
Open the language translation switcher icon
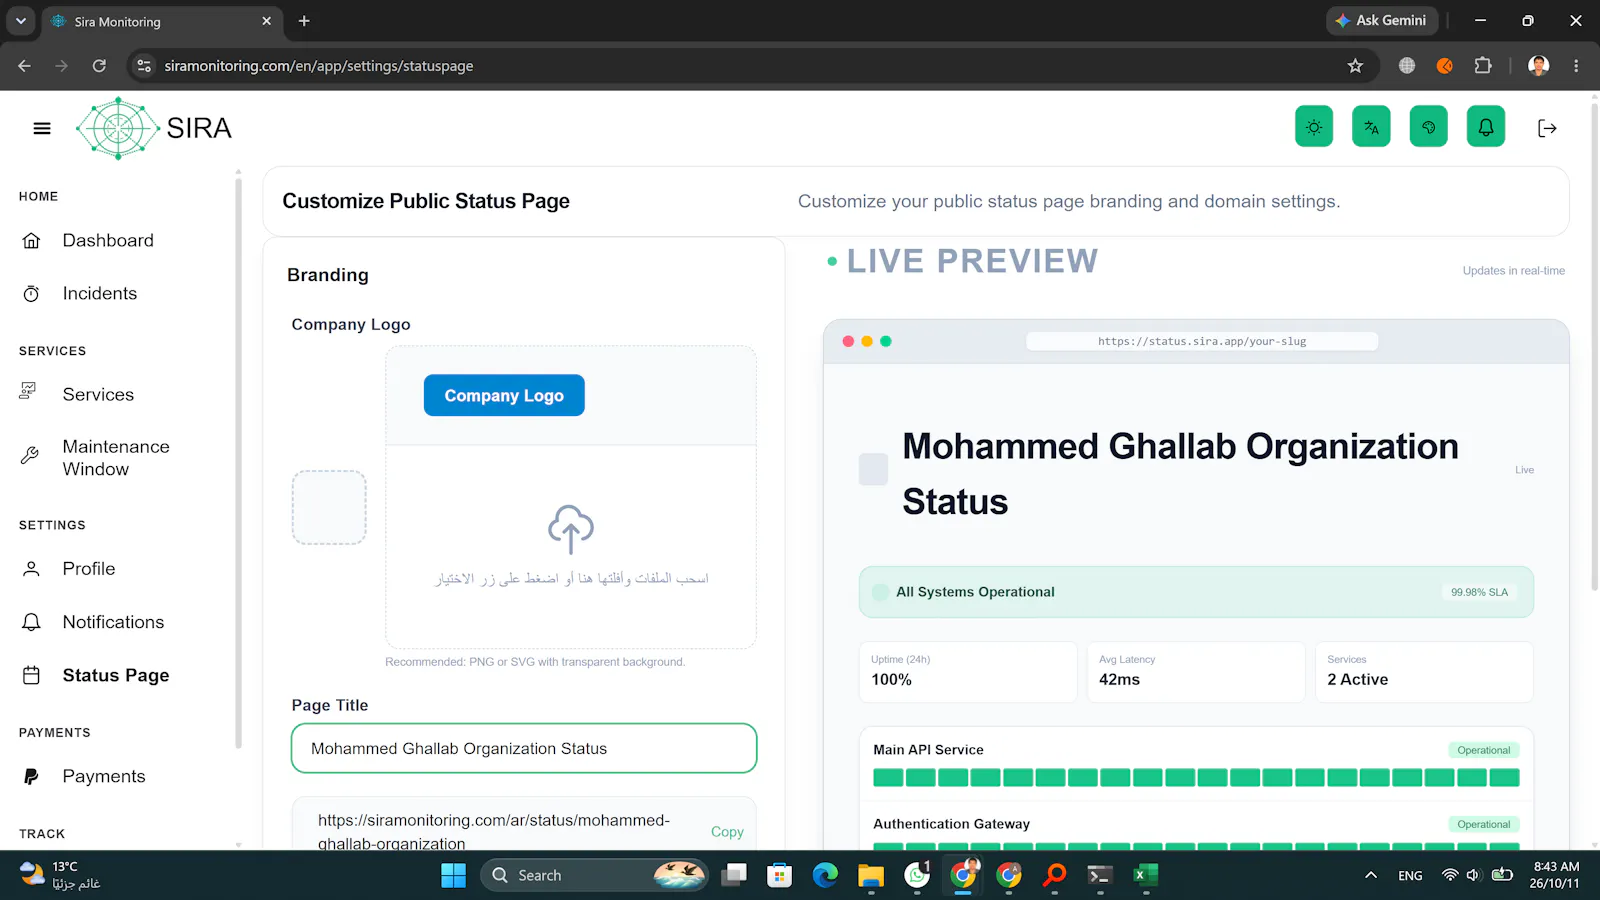point(1371,127)
